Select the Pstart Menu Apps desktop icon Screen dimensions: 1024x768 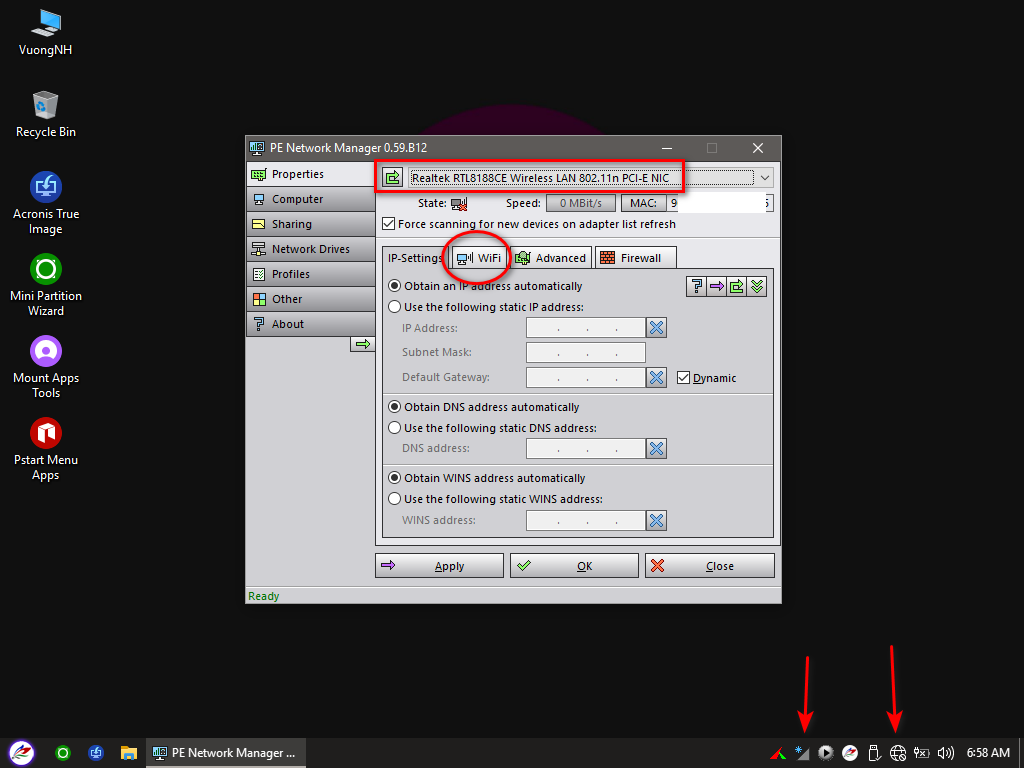pyautogui.click(x=46, y=450)
